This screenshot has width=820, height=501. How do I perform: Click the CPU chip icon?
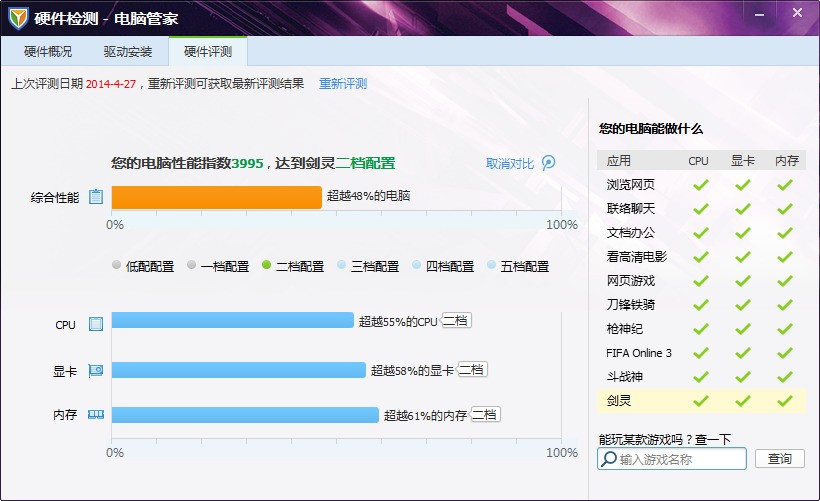(x=96, y=324)
